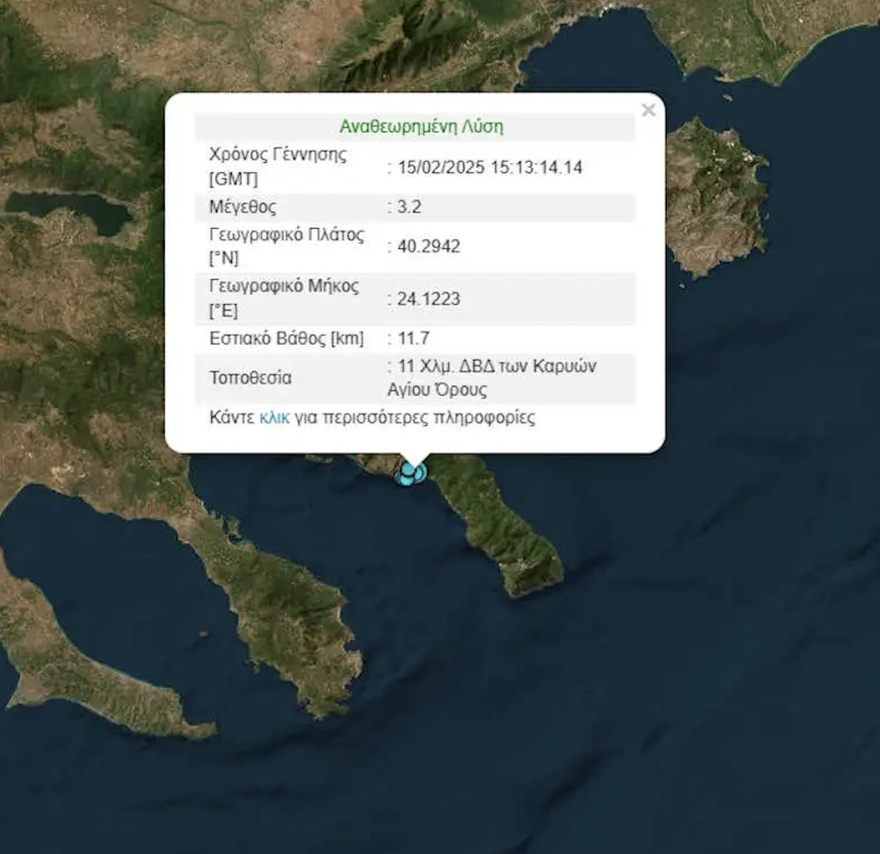Open the 'κλικ' link for more information
This screenshot has width=880, height=854.
[274, 418]
